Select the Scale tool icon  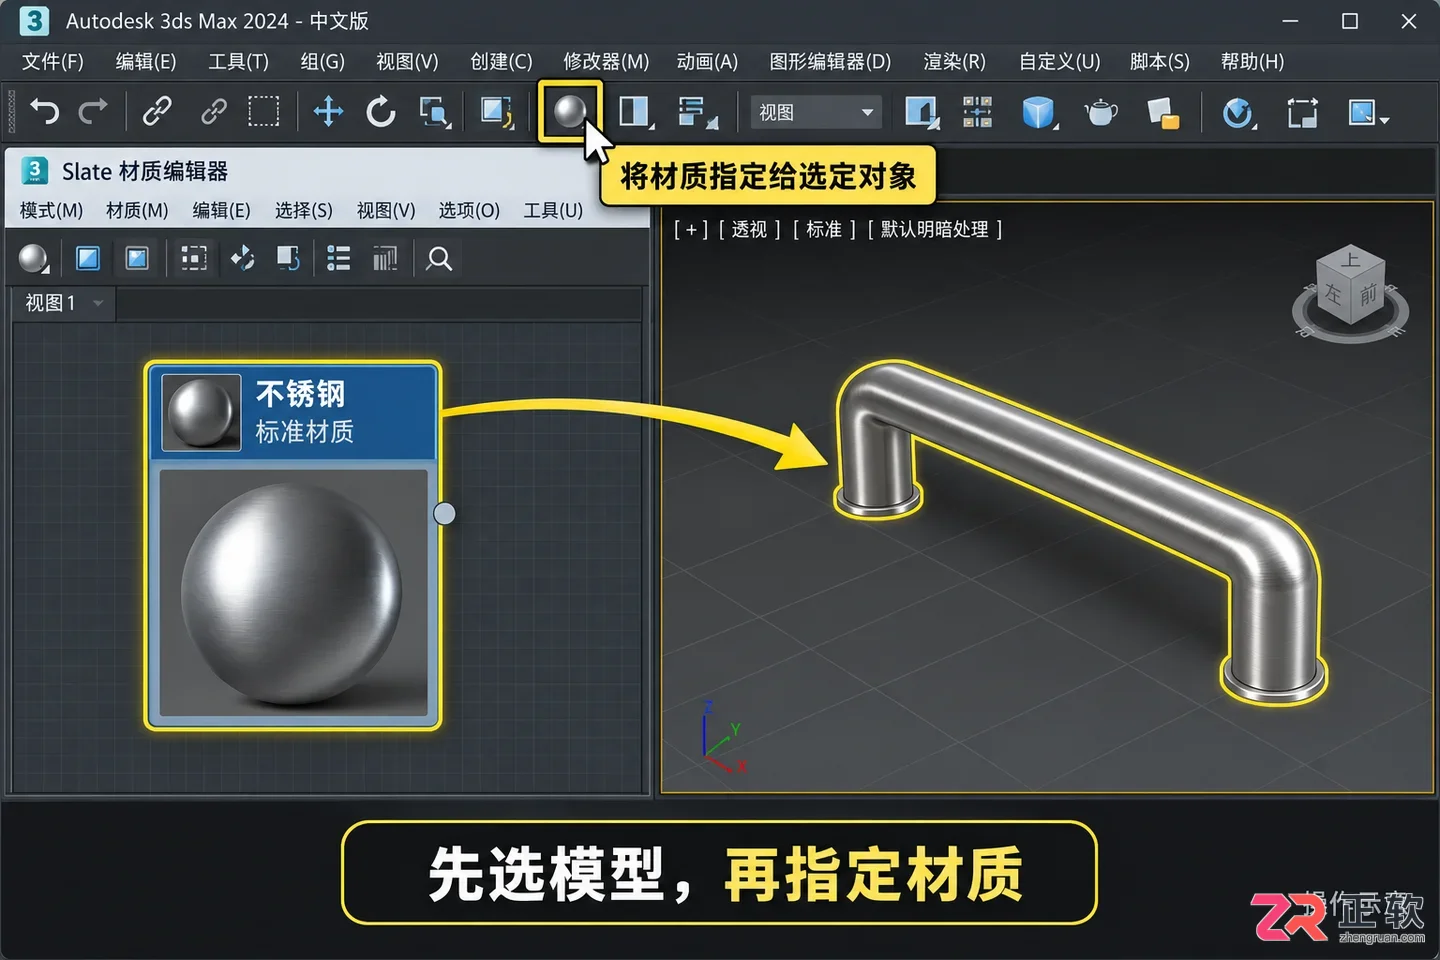coord(435,112)
